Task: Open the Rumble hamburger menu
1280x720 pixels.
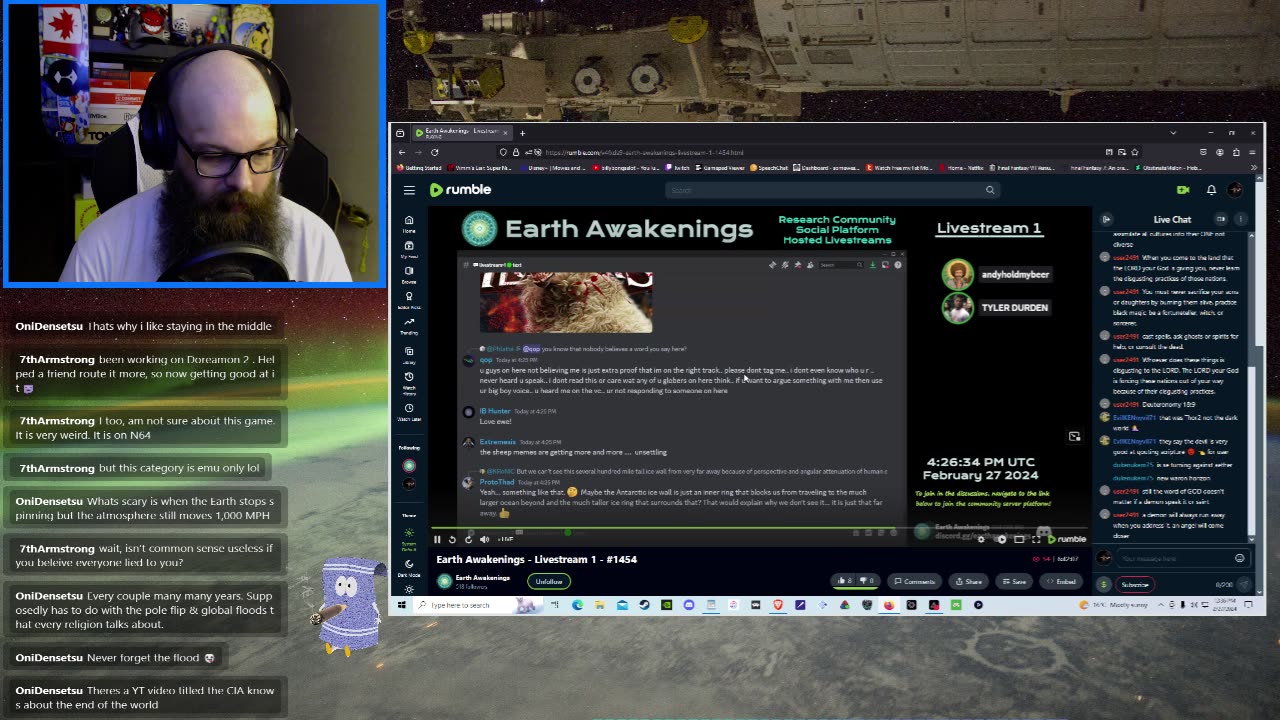Action: 409,190
